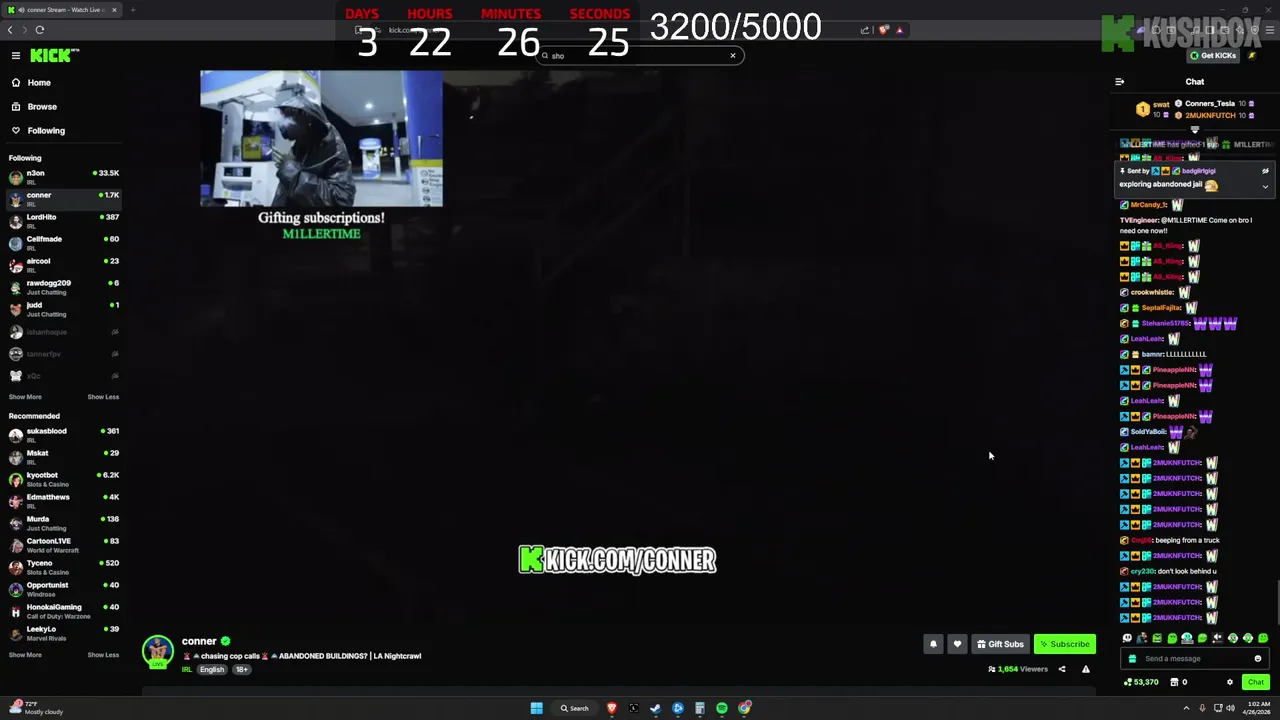Viewport: 1280px width, 720px height.
Task: Open the chat shop icon
Action: [1174, 682]
